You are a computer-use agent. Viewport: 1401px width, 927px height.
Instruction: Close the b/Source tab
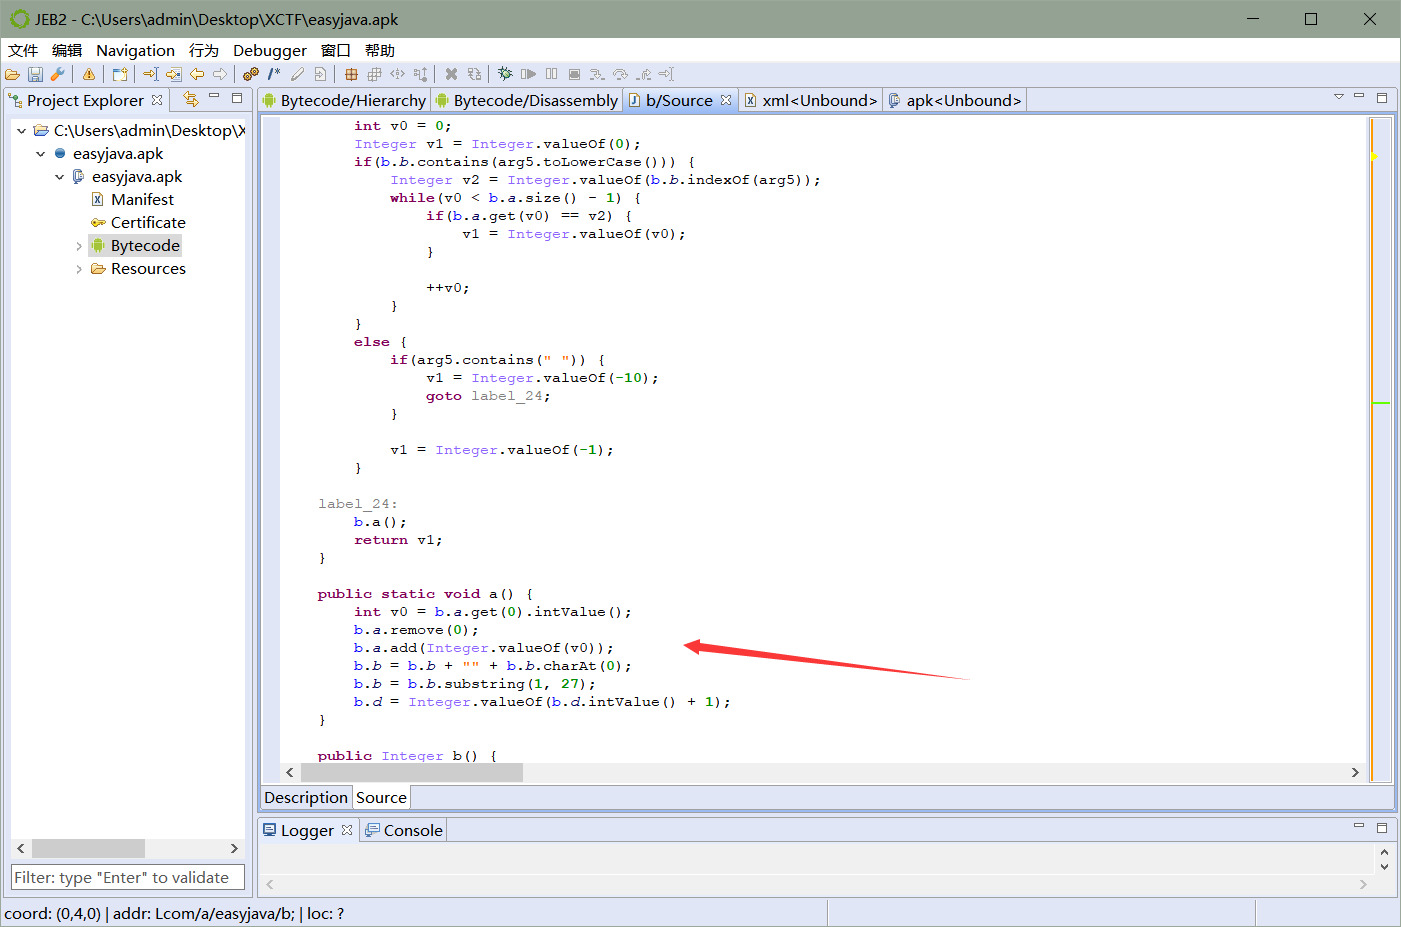tap(726, 100)
